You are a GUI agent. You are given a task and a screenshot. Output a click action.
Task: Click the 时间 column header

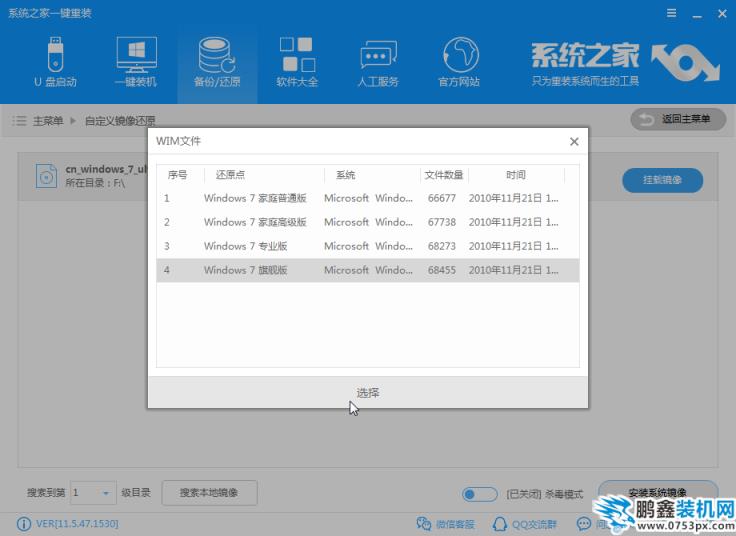[515, 175]
